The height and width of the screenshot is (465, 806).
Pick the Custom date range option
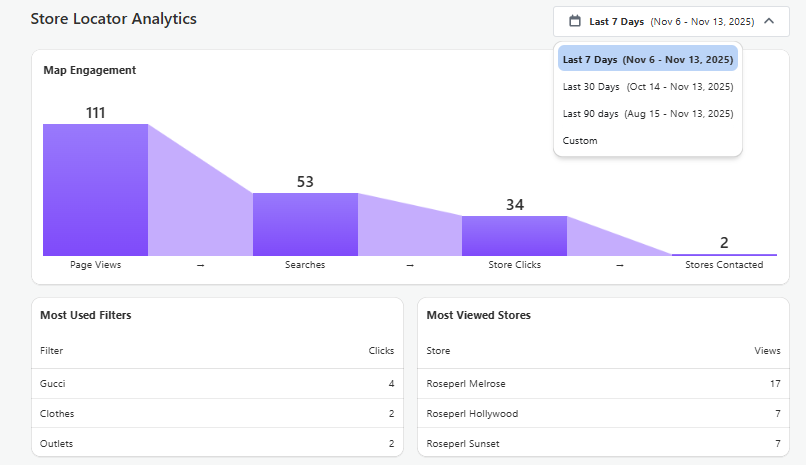[x=580, y=141]
